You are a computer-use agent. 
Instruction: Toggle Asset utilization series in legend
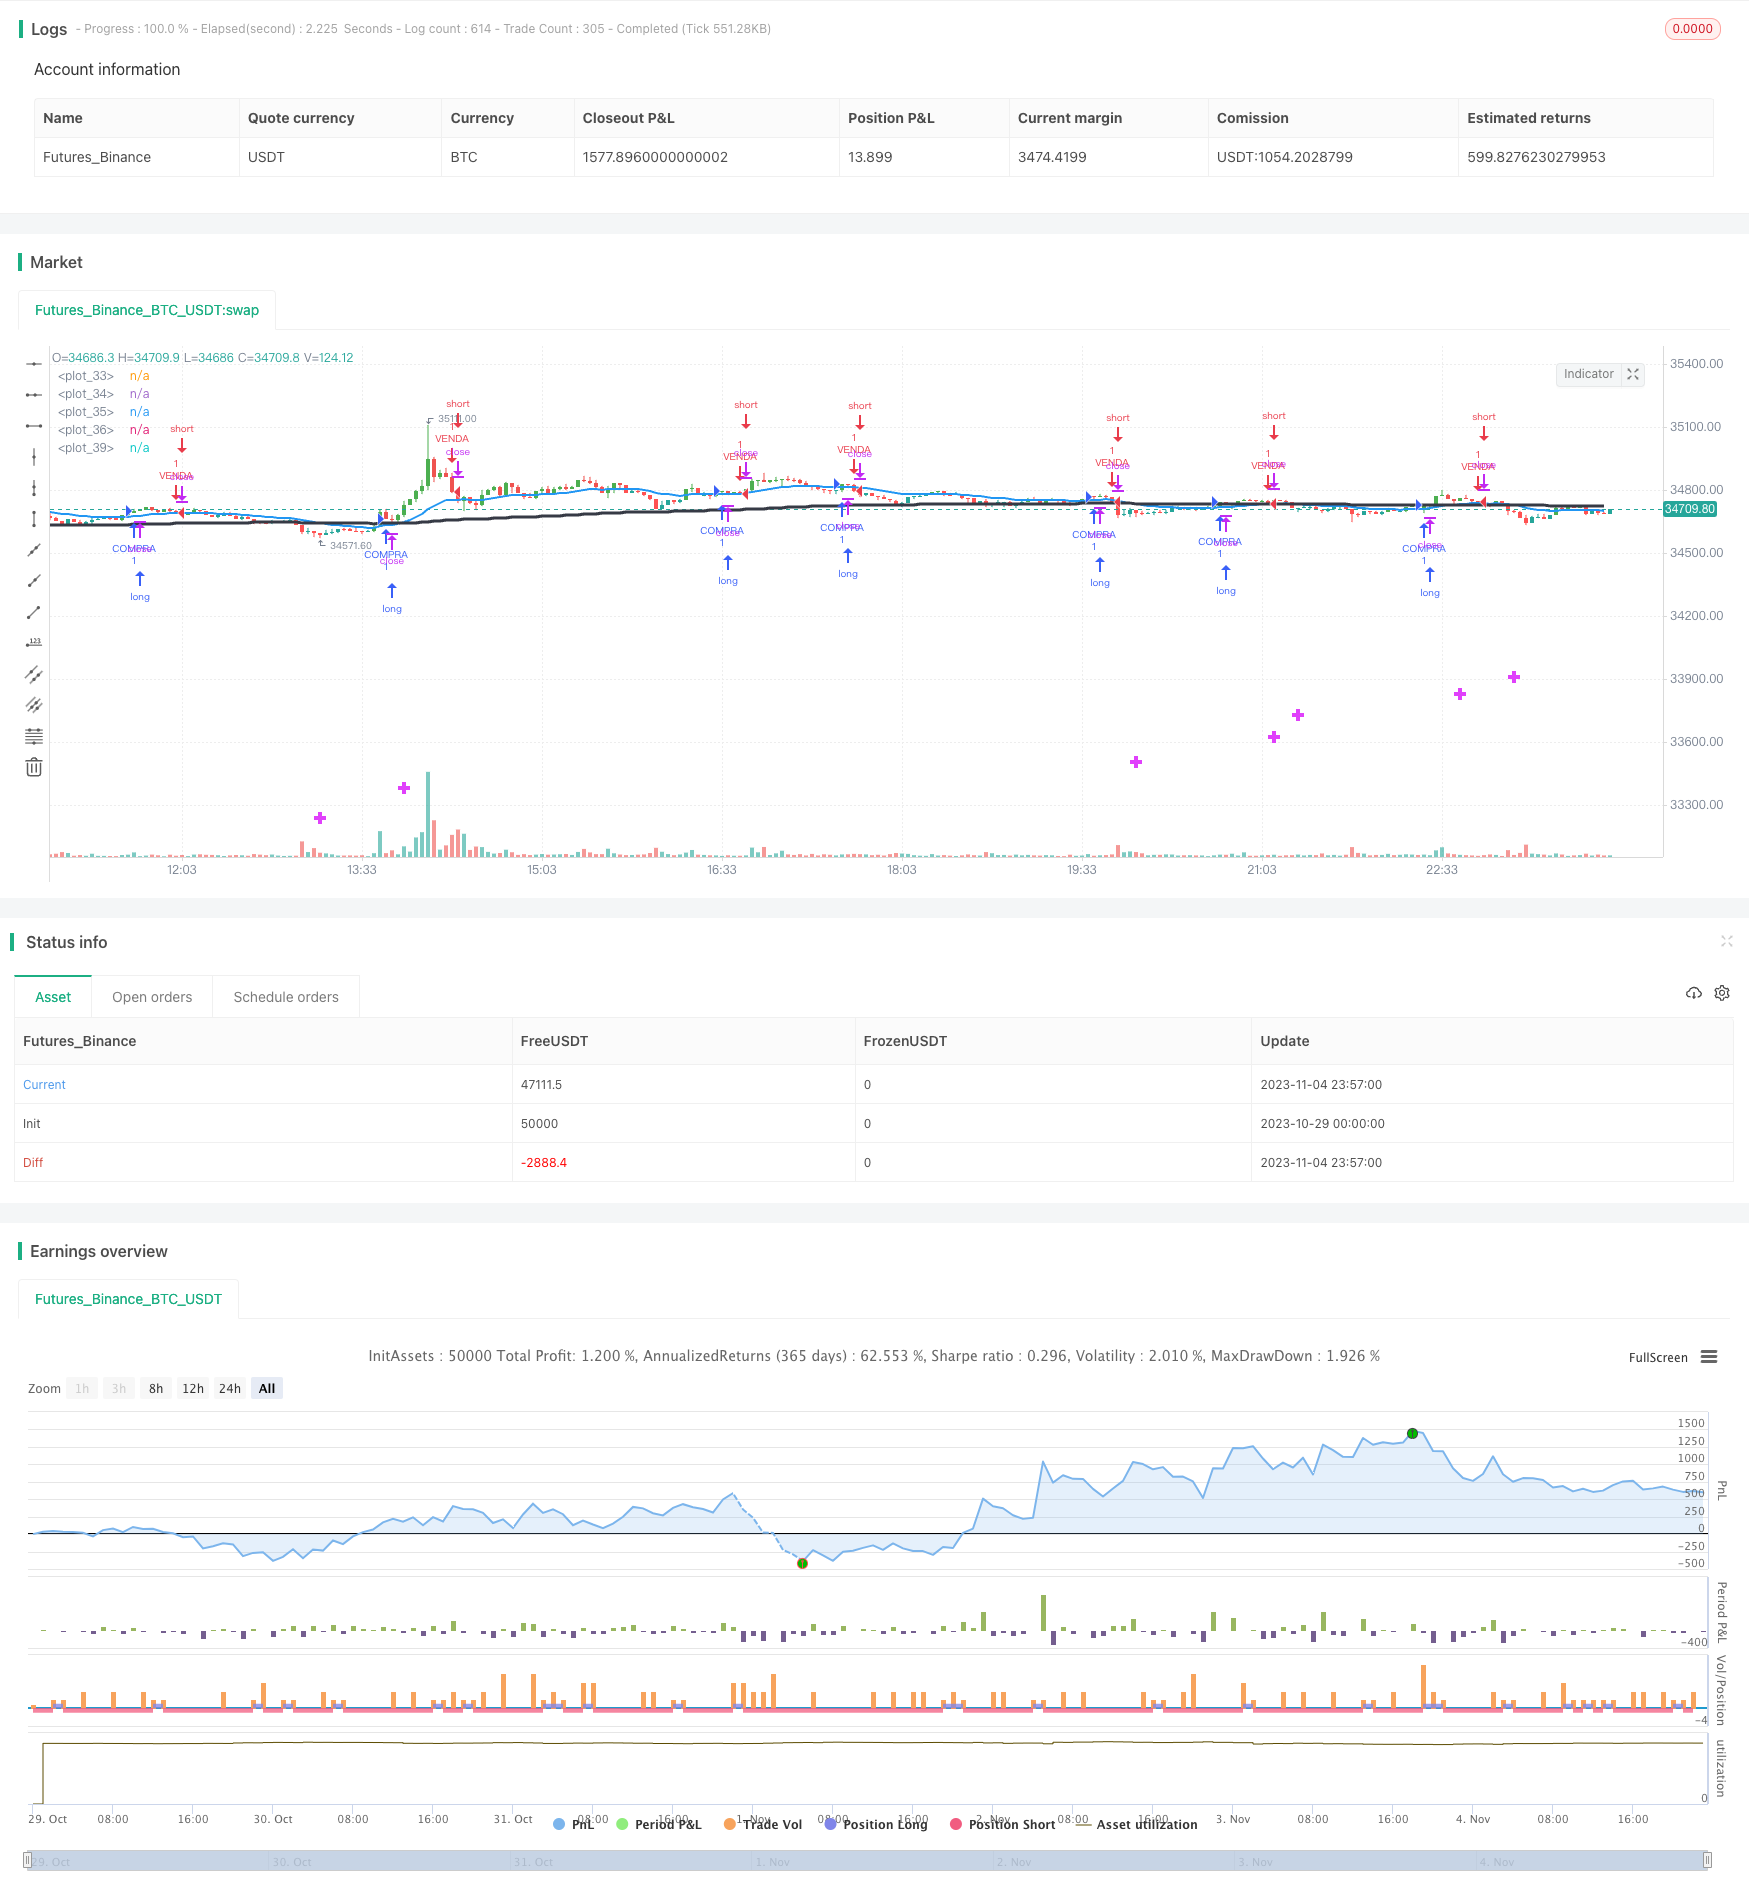tap(1137, 1824)
